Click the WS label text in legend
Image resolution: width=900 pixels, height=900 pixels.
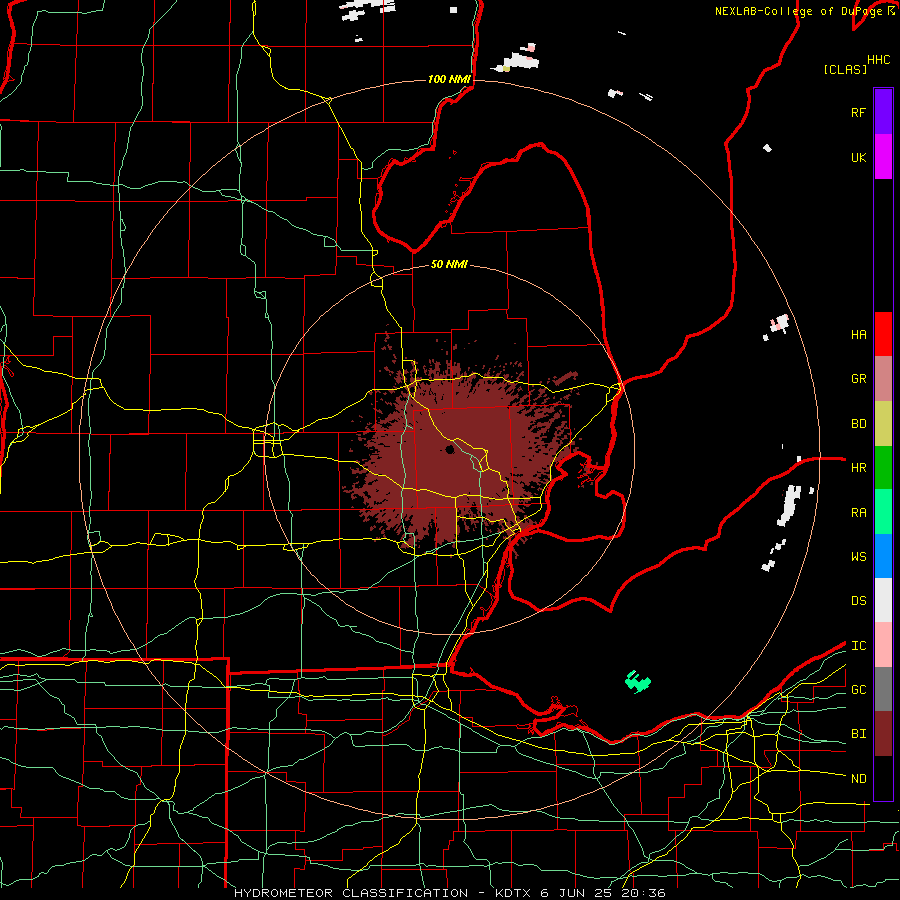[x=858, y=557]
